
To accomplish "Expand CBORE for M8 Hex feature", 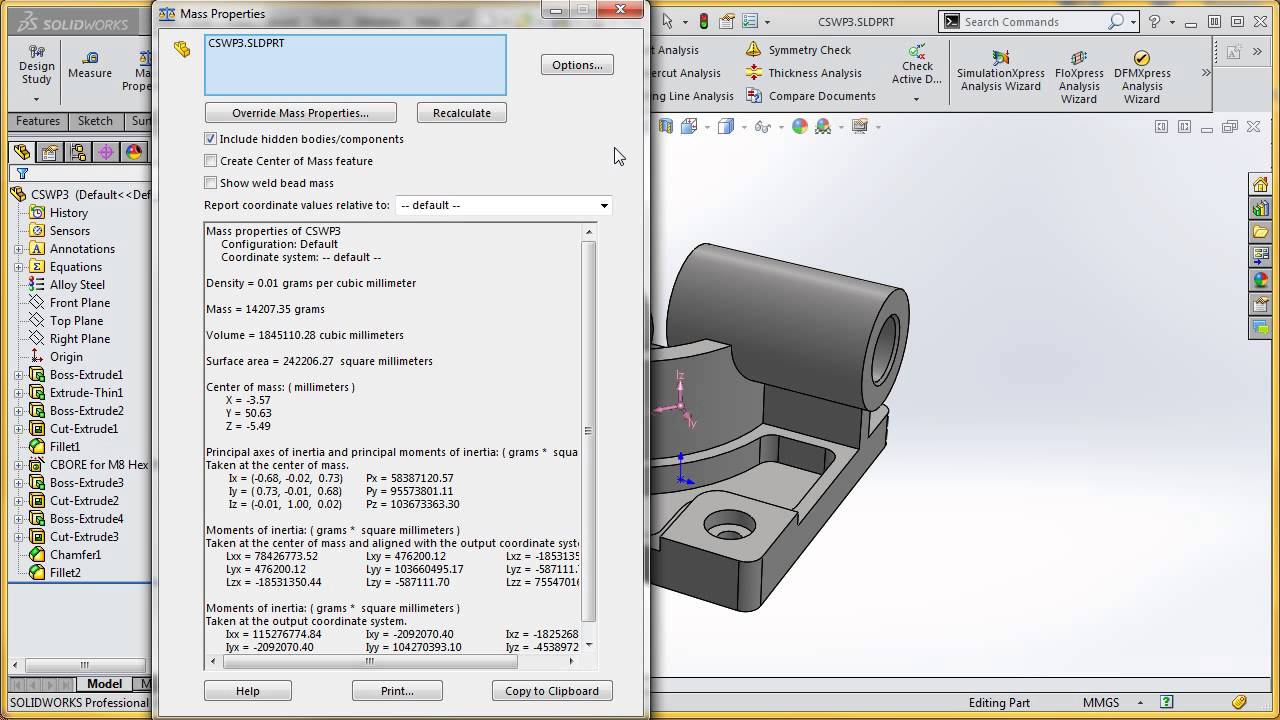I will click(19, 465).
